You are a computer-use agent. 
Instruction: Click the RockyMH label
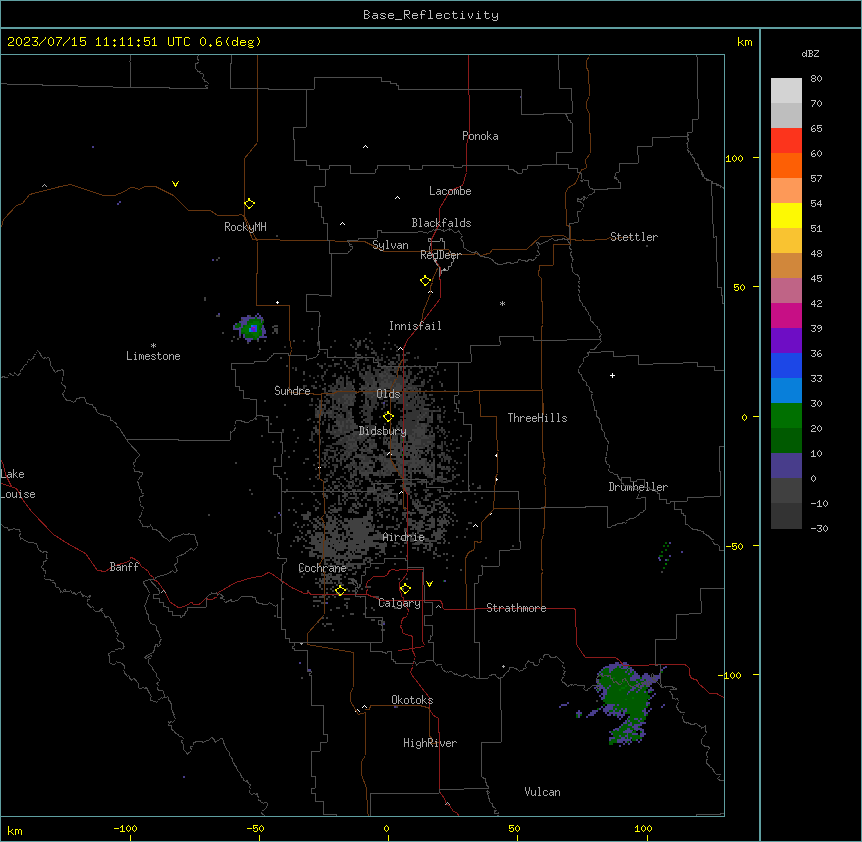pyautogui.click(x=245, y=227)
